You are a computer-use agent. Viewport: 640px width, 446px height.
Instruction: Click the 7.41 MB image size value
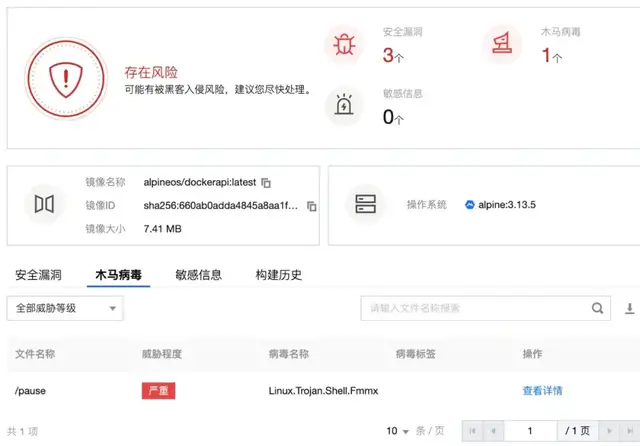162,229
